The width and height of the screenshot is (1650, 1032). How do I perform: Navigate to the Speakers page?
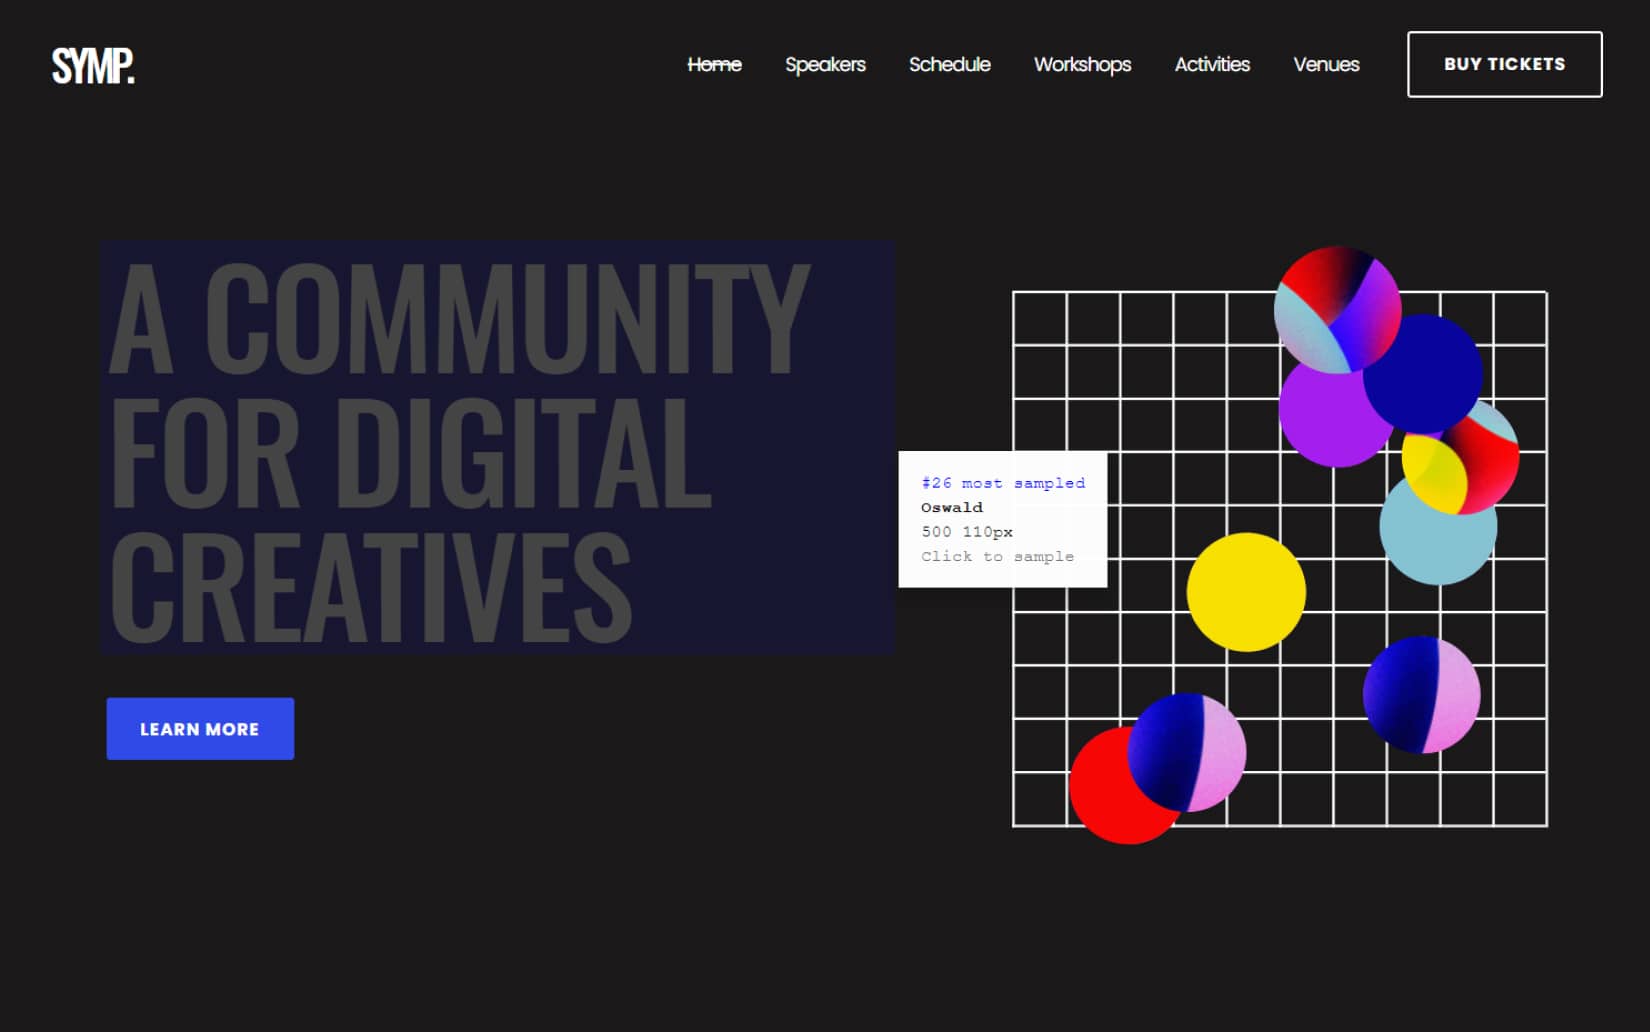[x=825, y=64]
